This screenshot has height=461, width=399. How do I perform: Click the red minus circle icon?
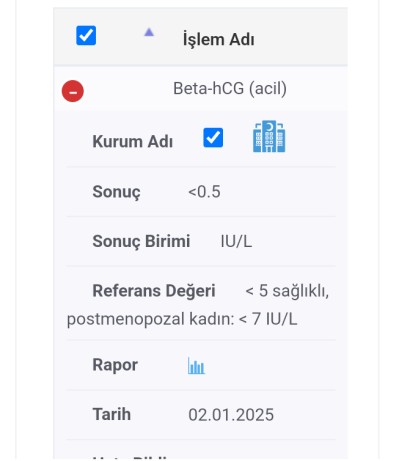click(x=73, y=91)
